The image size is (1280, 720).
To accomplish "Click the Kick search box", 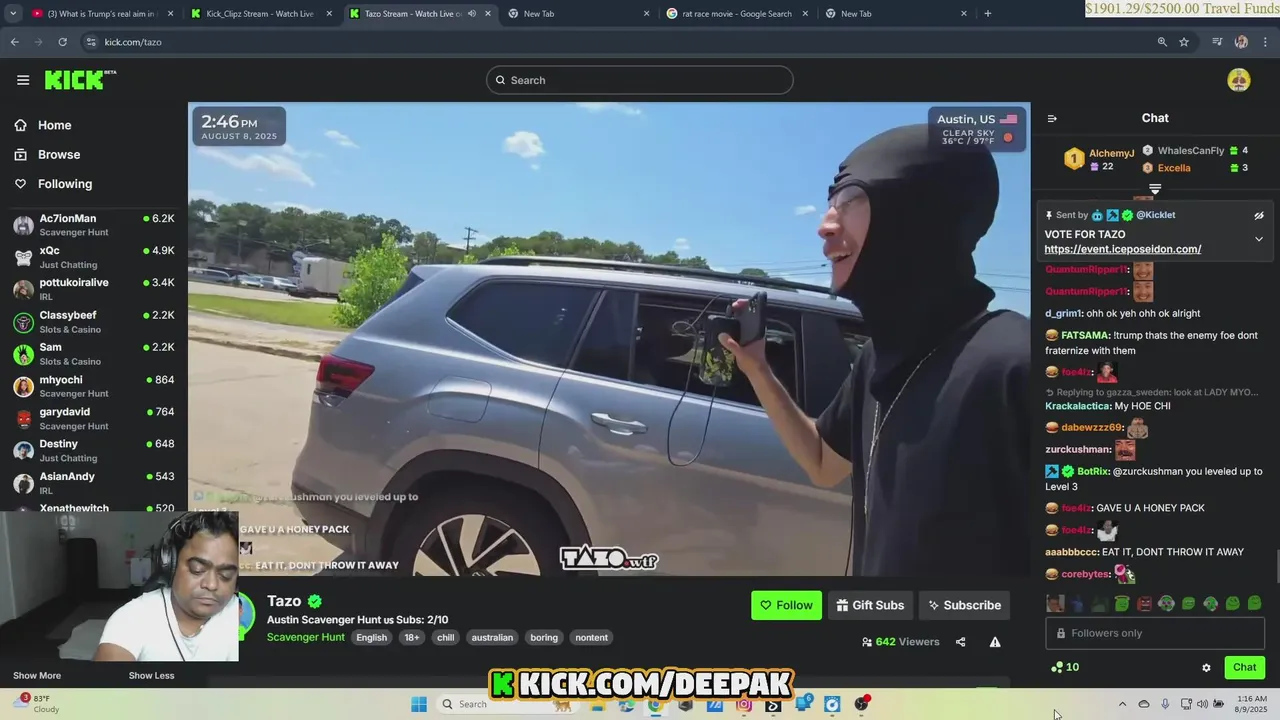I will [640, 80].
